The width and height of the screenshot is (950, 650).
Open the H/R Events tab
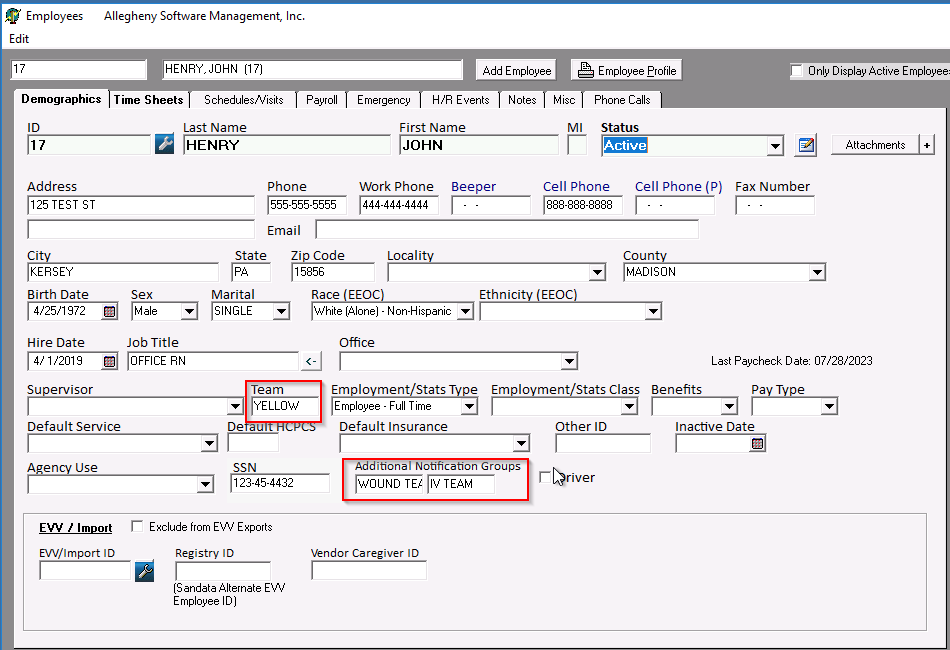pyautogui.click(x=460, y=100)
